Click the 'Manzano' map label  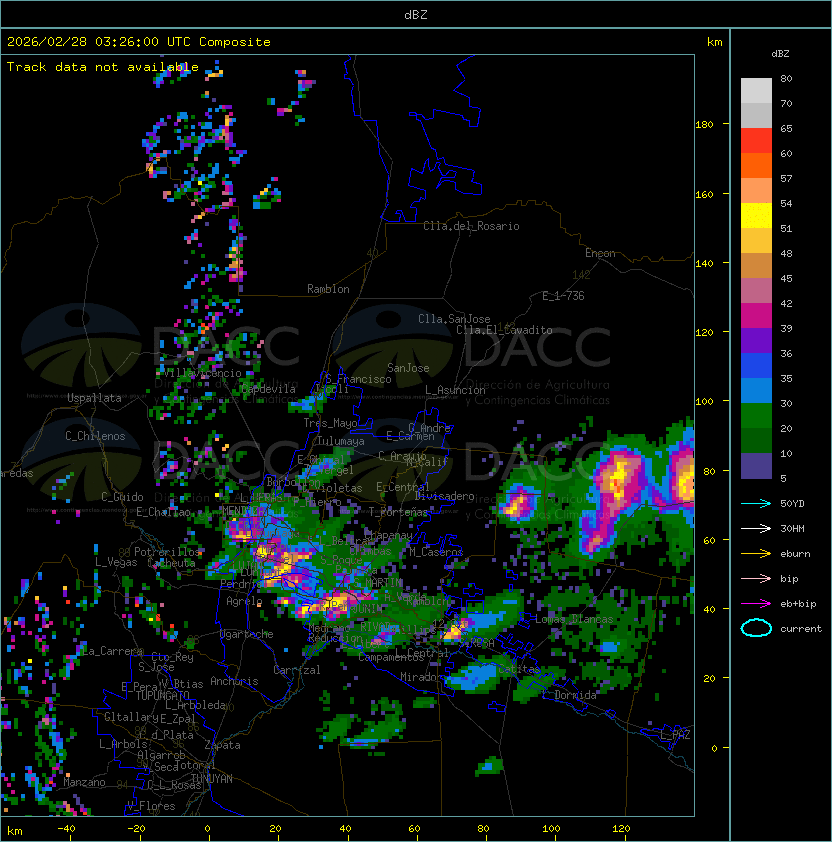pos(84,782)
